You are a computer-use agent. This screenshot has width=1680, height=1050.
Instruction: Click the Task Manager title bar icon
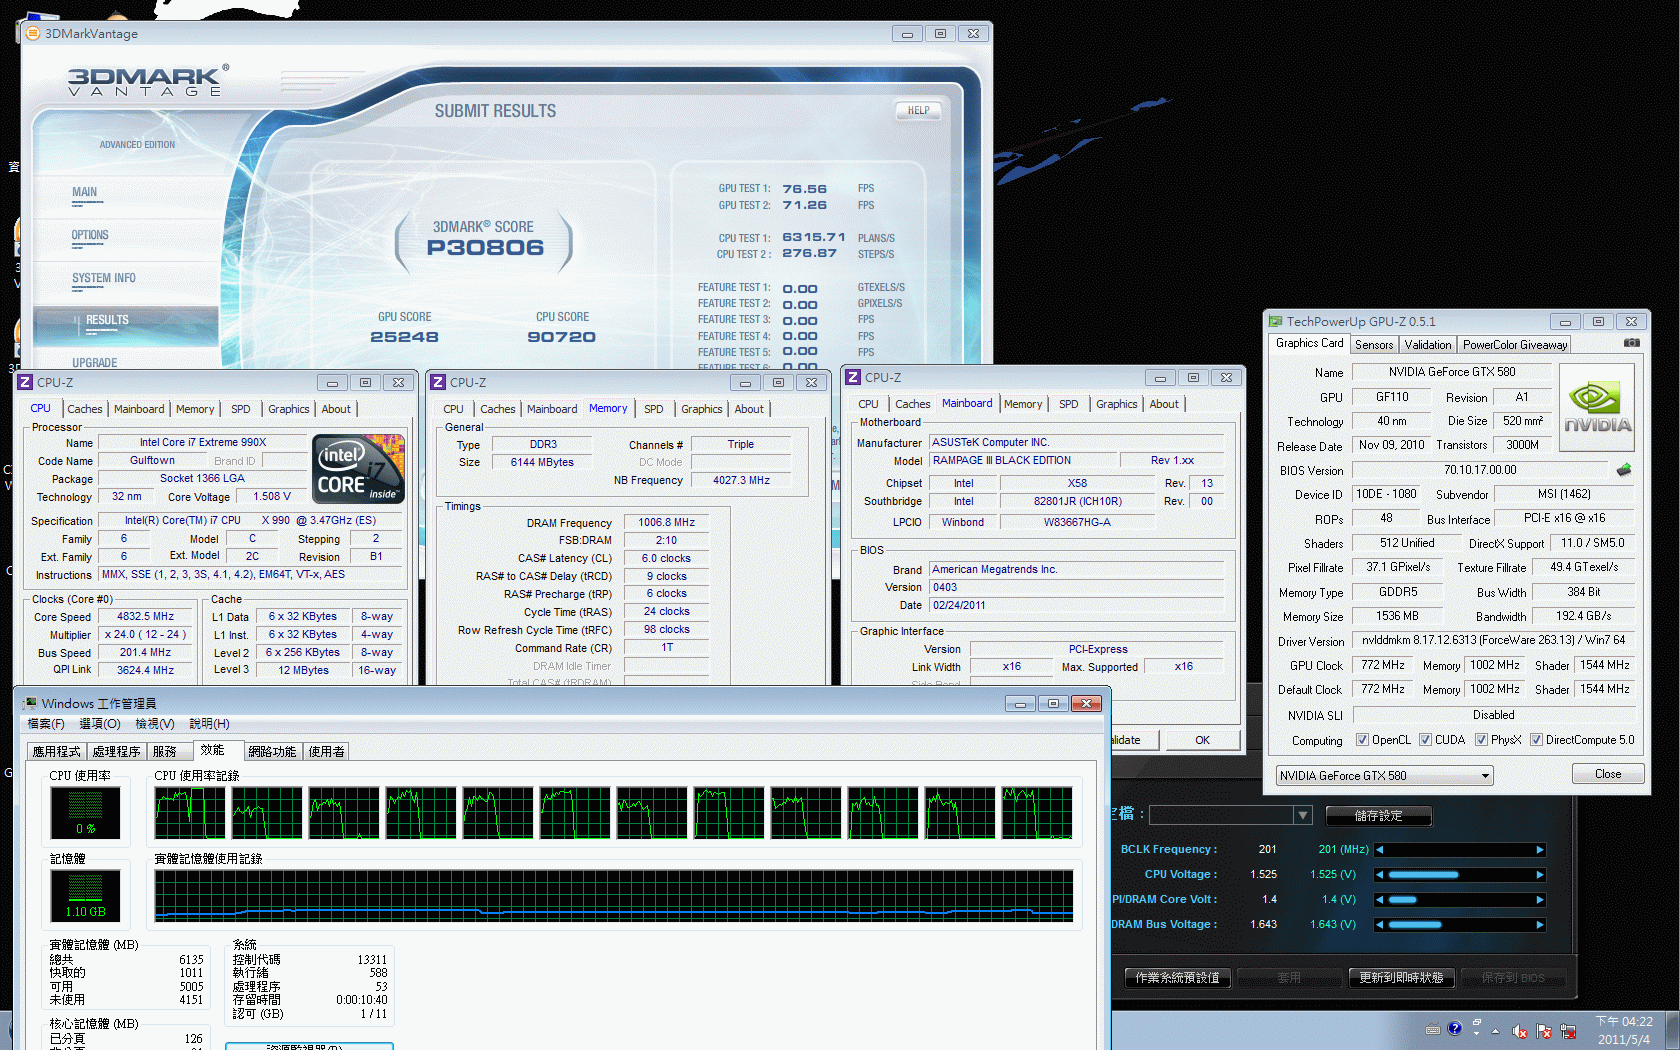coord(30,703)
